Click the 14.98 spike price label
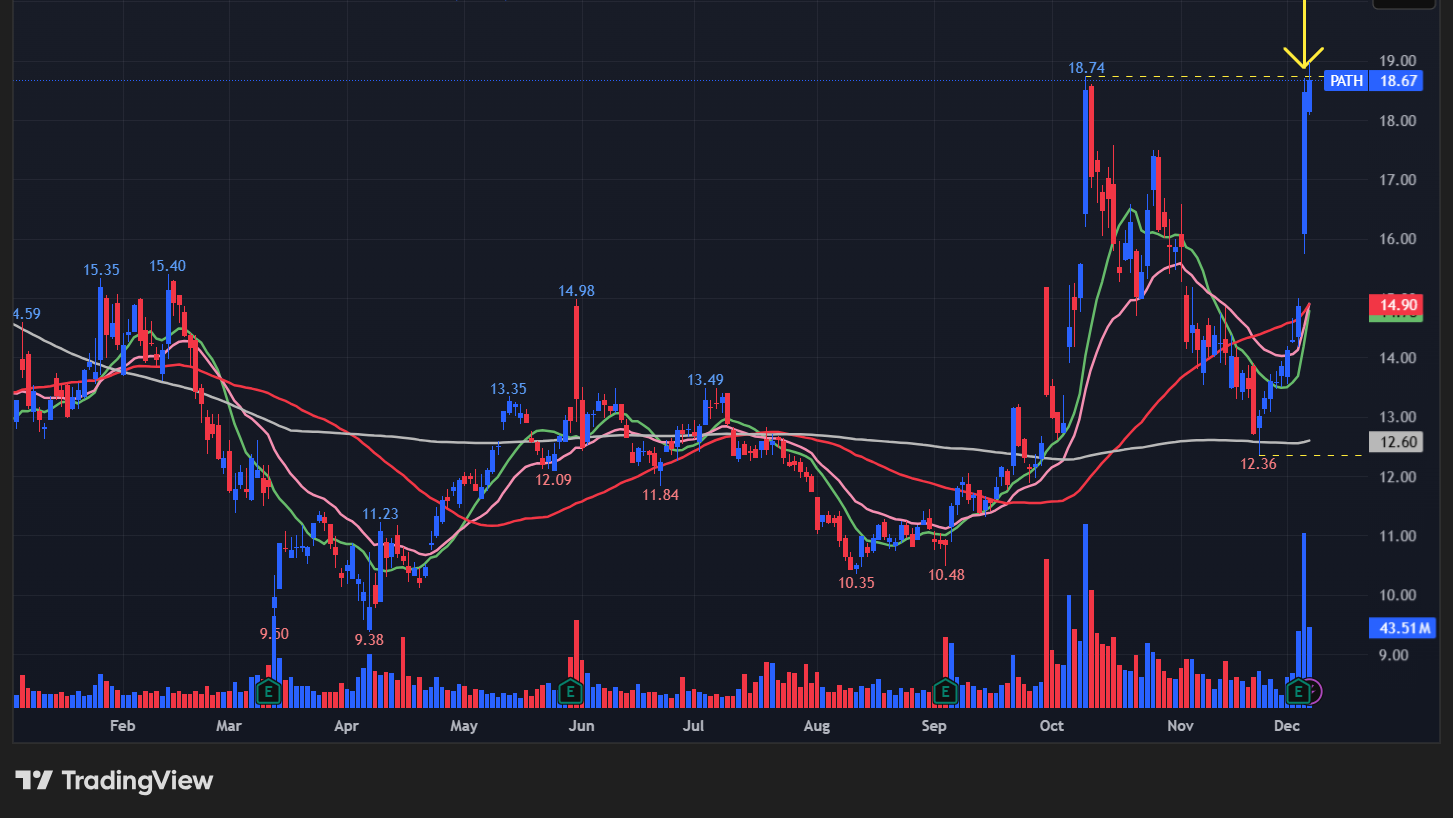The height and width of the screenshot is (818, 1453). 576,291
